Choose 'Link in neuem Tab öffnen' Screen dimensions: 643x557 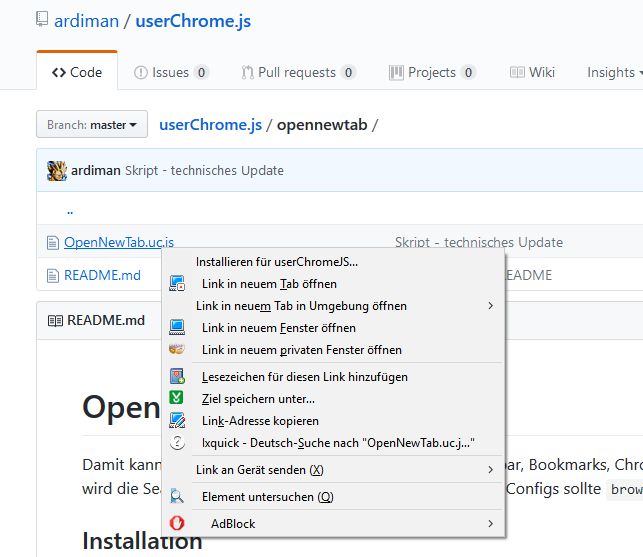pos(333,284)
